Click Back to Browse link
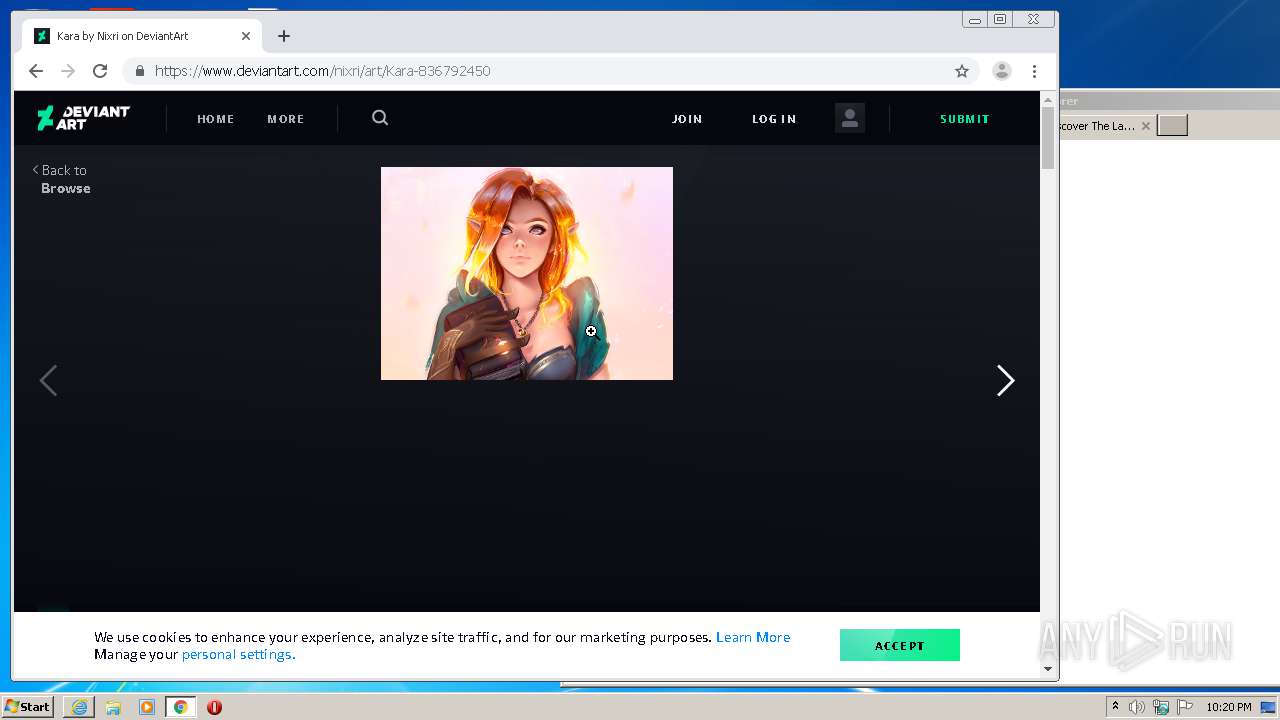Screen dimensions: 1280x720 61,179
